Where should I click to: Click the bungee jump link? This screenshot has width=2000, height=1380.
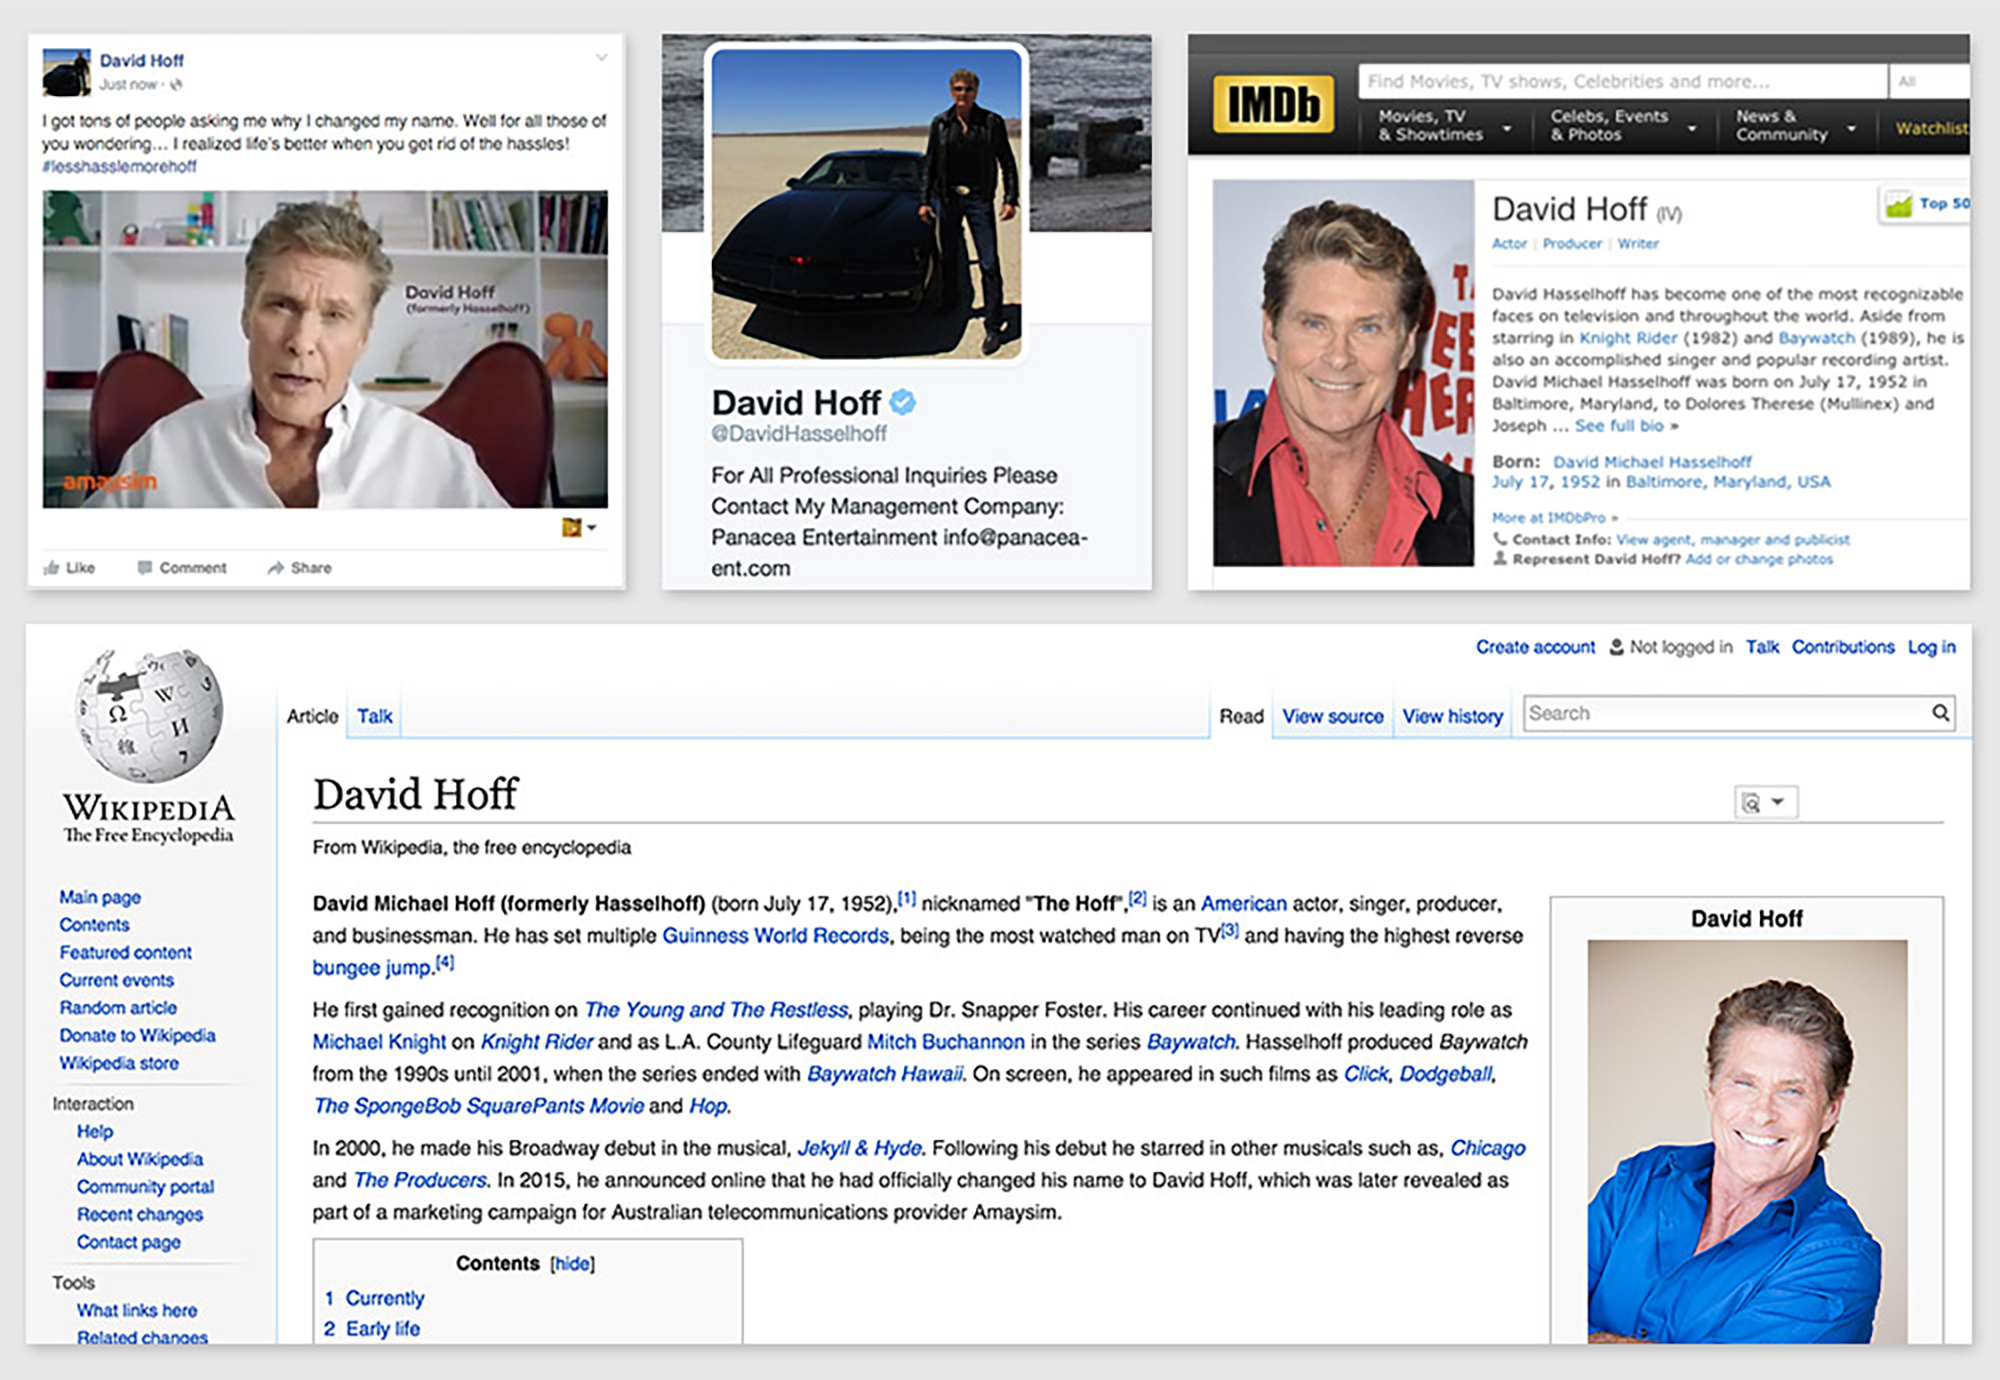pyautogui.click(x=372, y=968)
